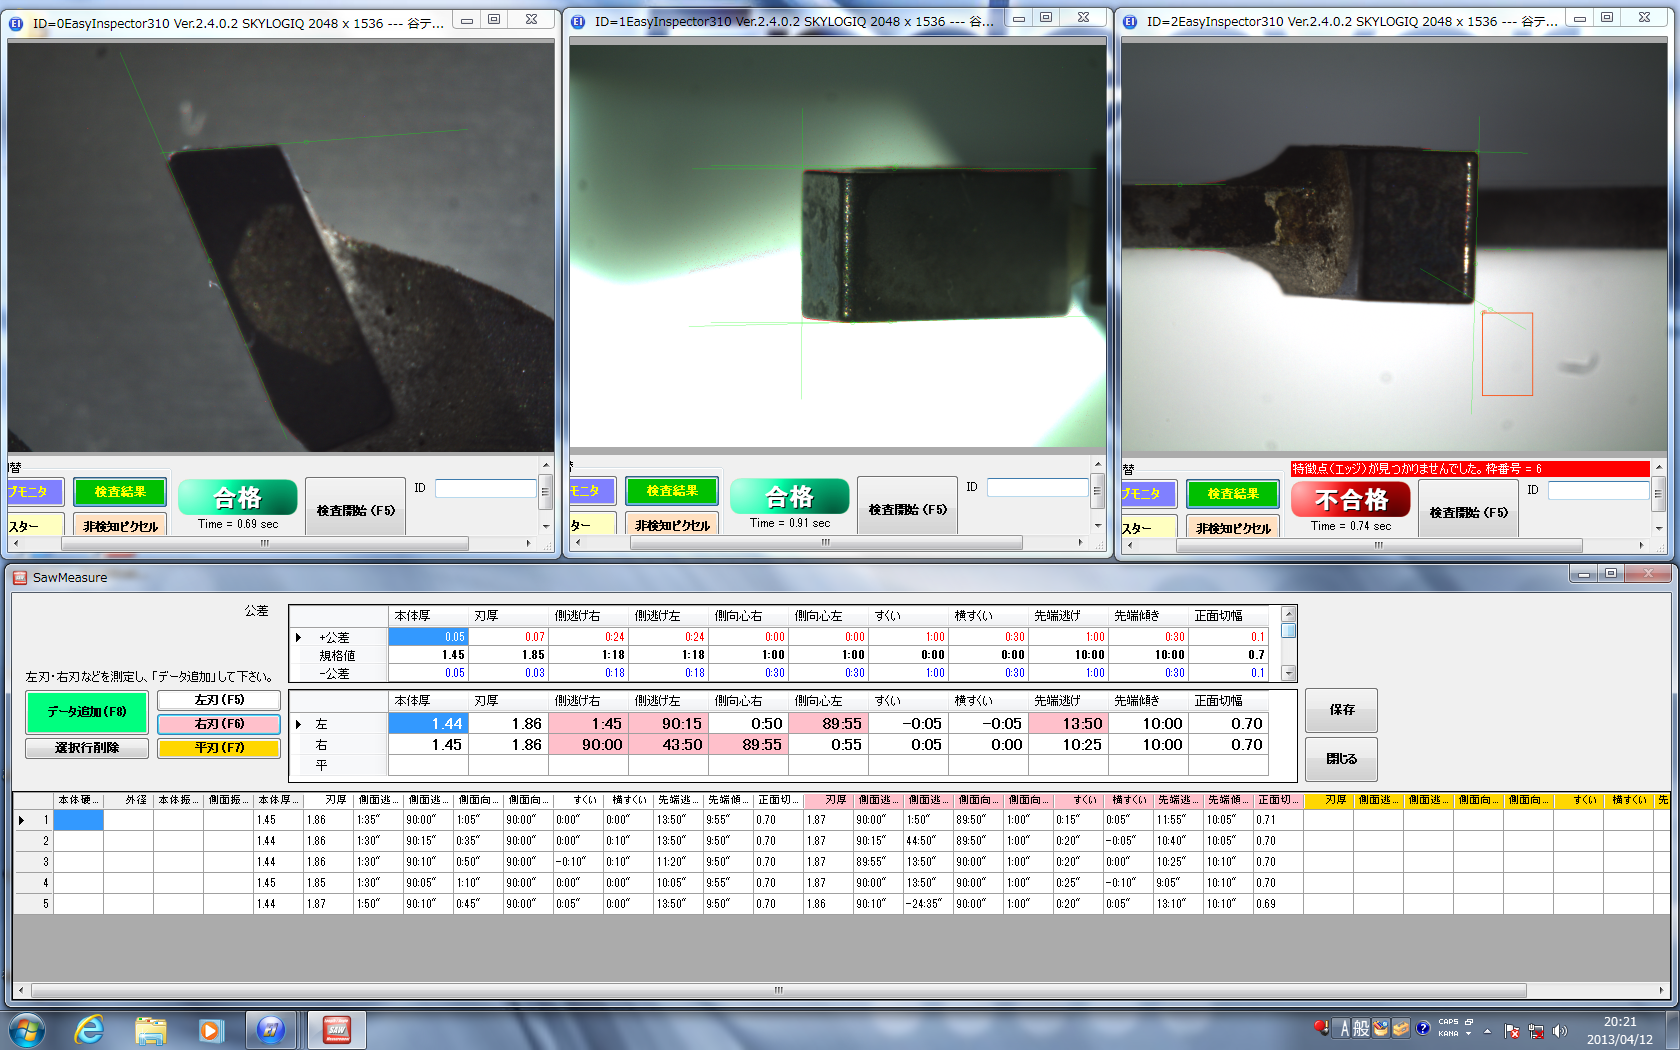The image size is (1680, 1050).
Task: Click the 閉じる close button in SawMeasure
Action: [1341, 759]
